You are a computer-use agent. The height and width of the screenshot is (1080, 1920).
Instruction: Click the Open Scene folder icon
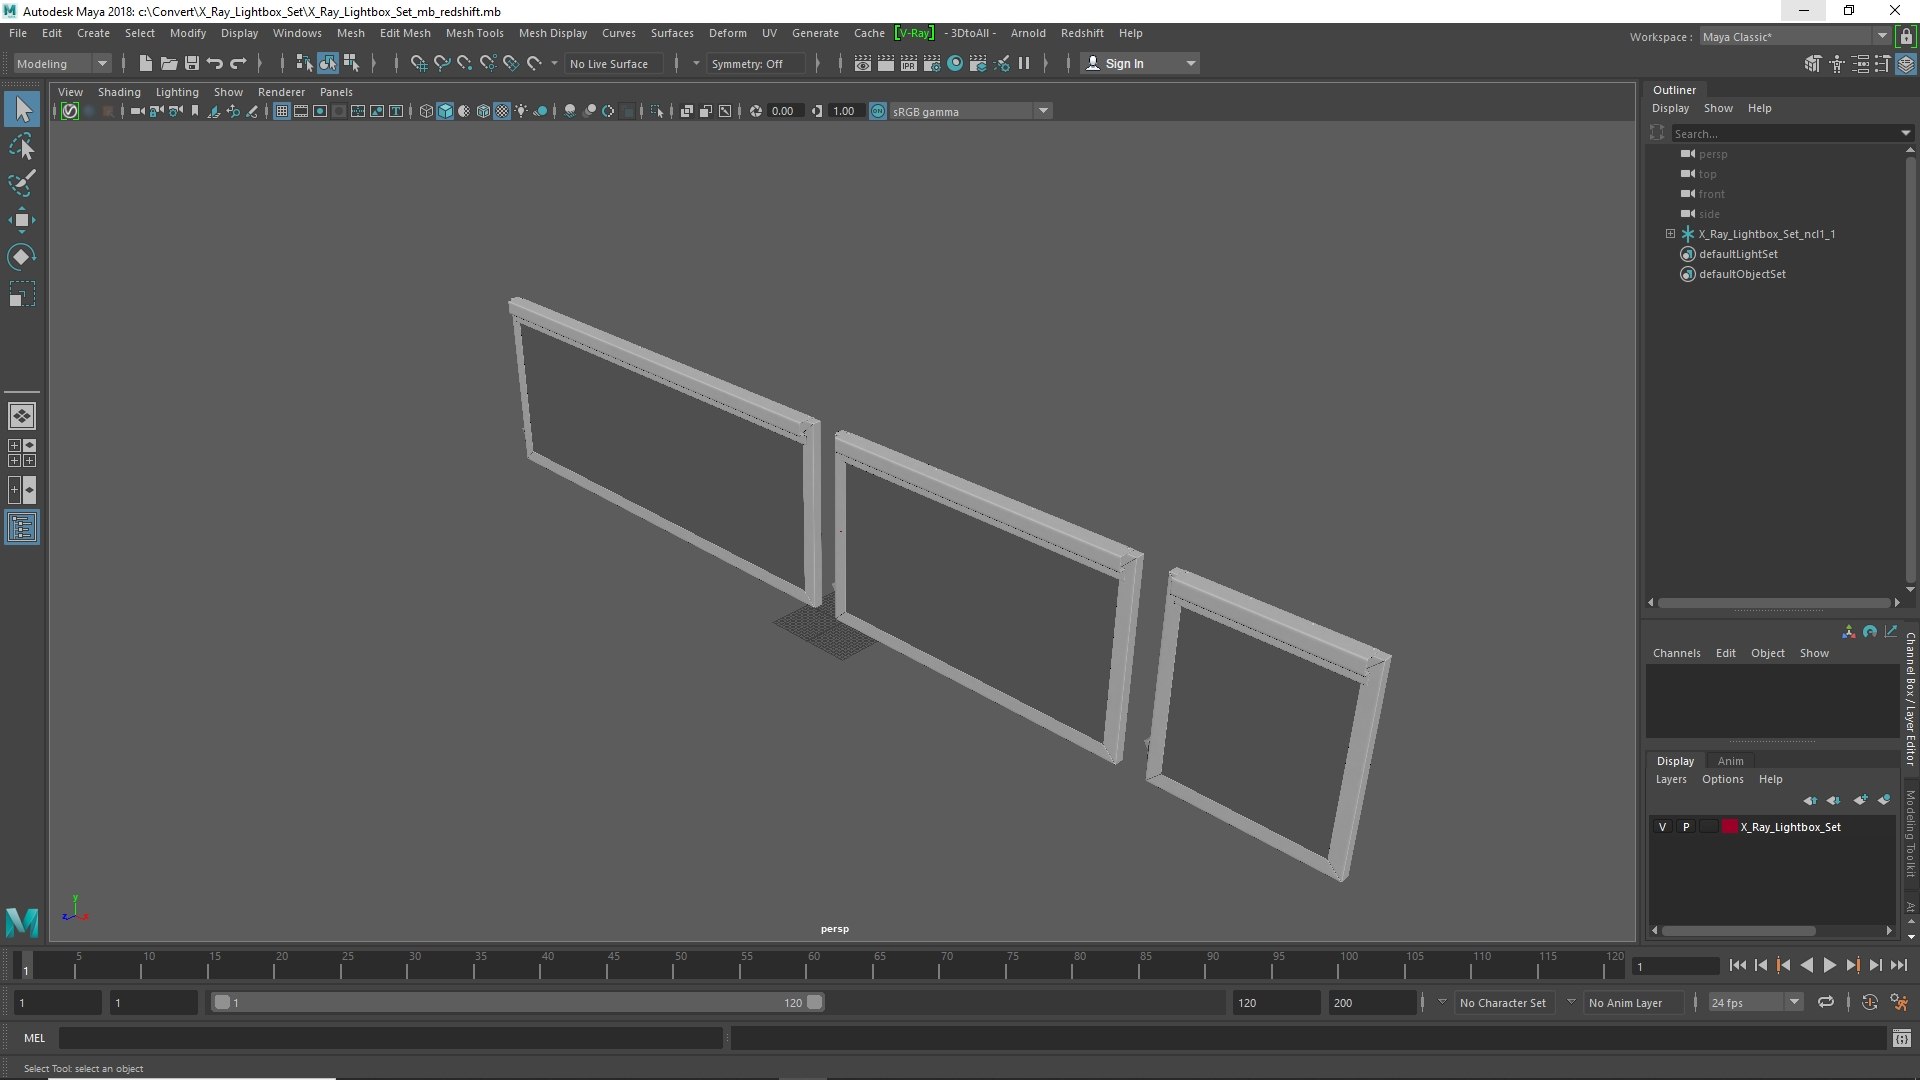[x=168, y=63]
